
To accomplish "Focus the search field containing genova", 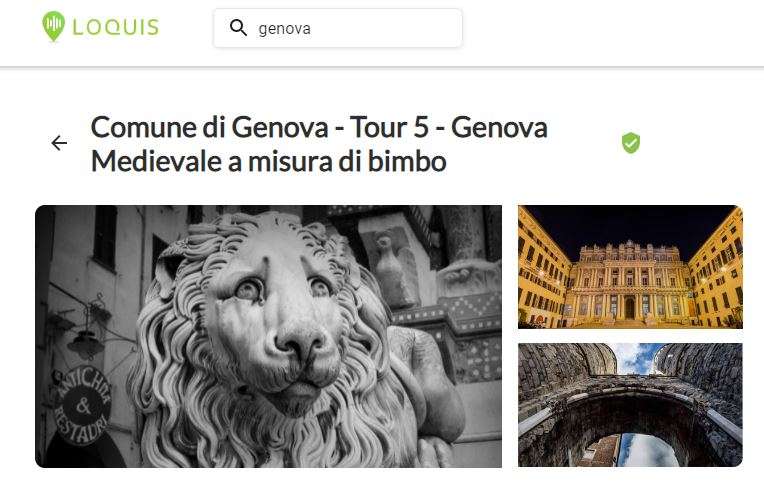I will pyautogui.click(x=338, y=28).
